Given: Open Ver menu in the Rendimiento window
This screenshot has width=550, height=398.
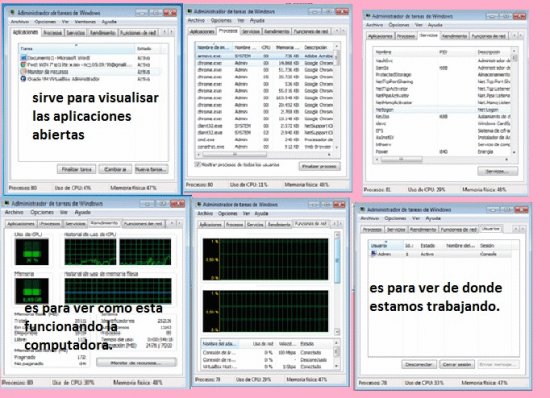Looking at the screenshot, I should pos(63,212).
